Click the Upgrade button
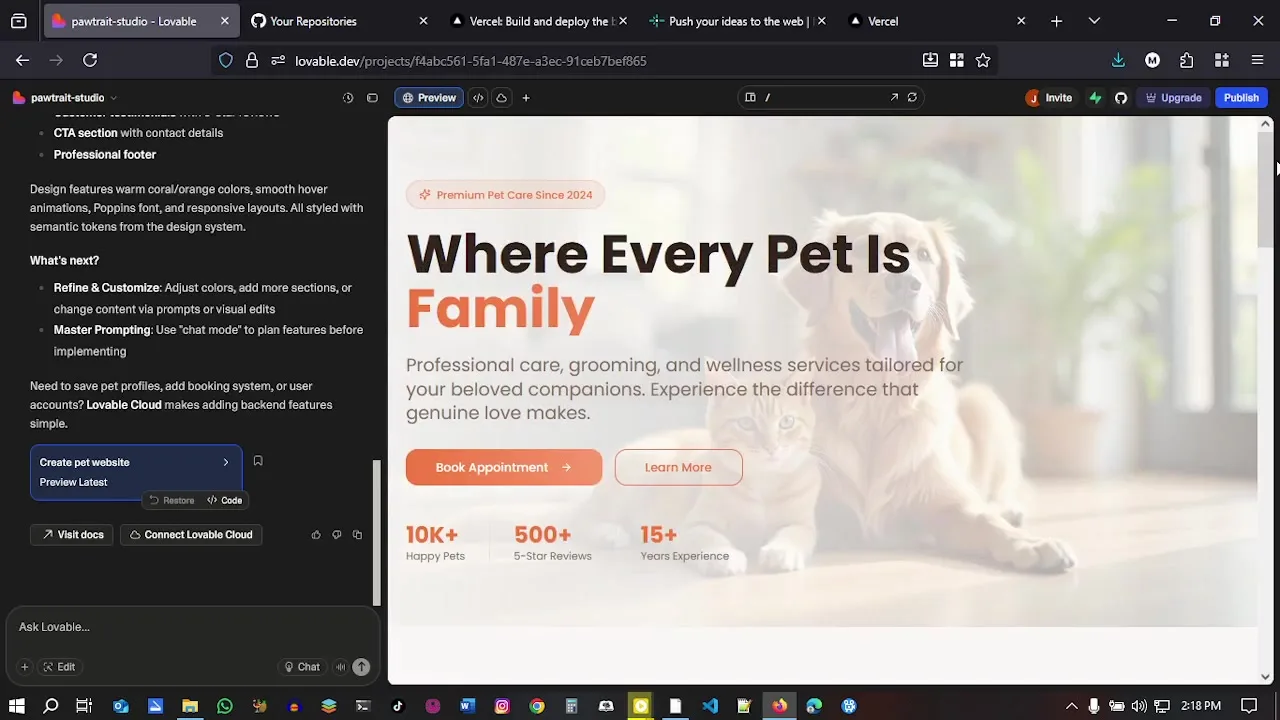The width and height of the screenshot is (1280, 720). tap(1173, 98)
